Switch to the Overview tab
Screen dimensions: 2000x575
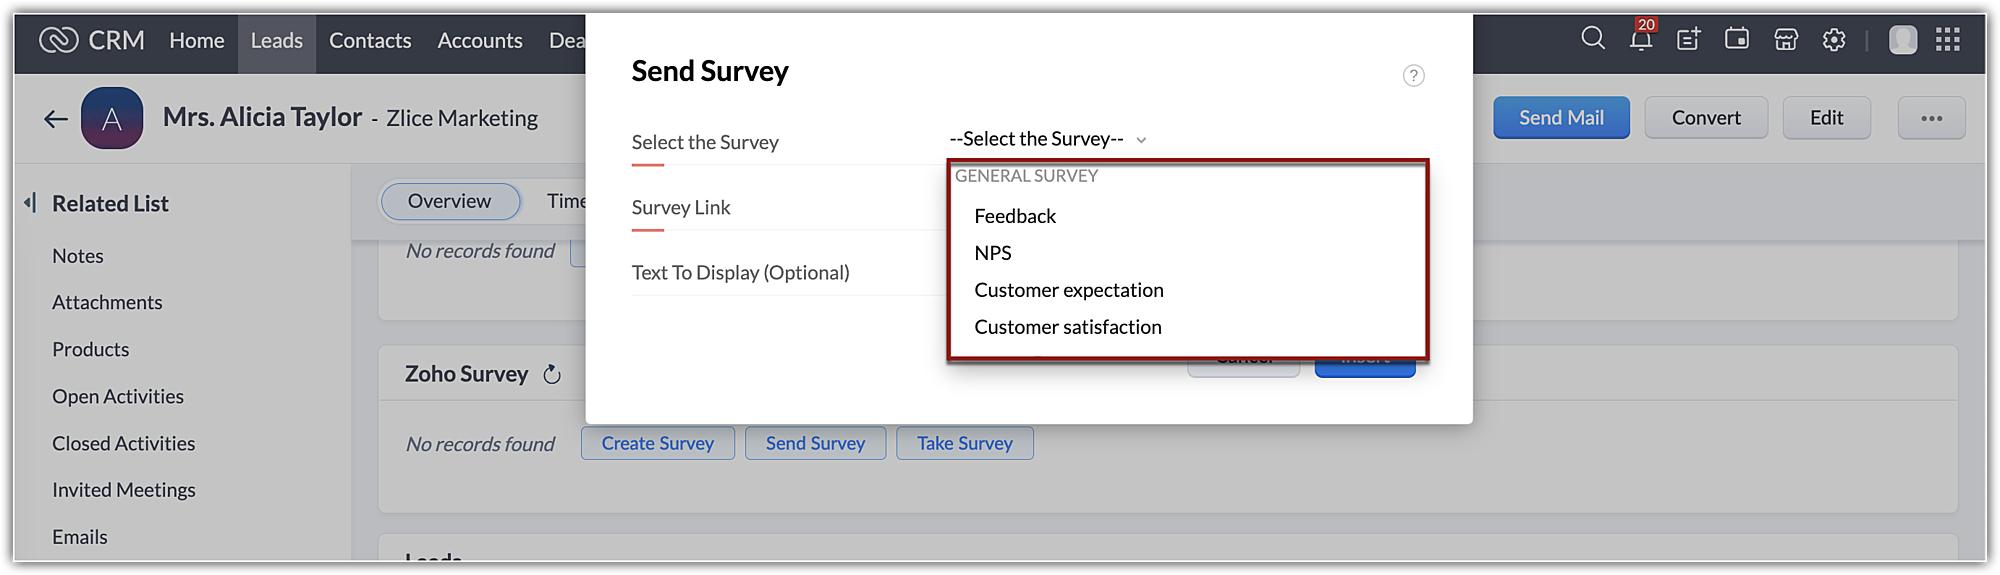click(x=450, y=201)
